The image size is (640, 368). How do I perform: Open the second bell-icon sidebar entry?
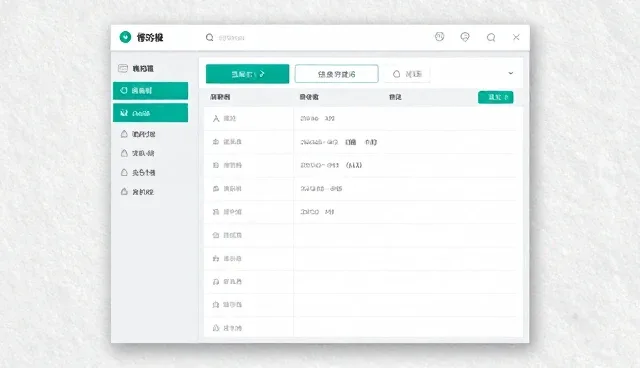[x=138, y=153]
